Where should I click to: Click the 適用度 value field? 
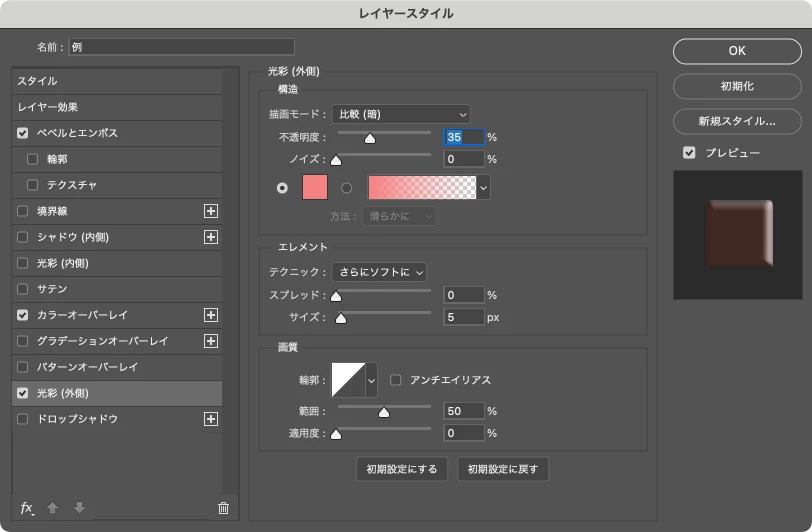464,433
